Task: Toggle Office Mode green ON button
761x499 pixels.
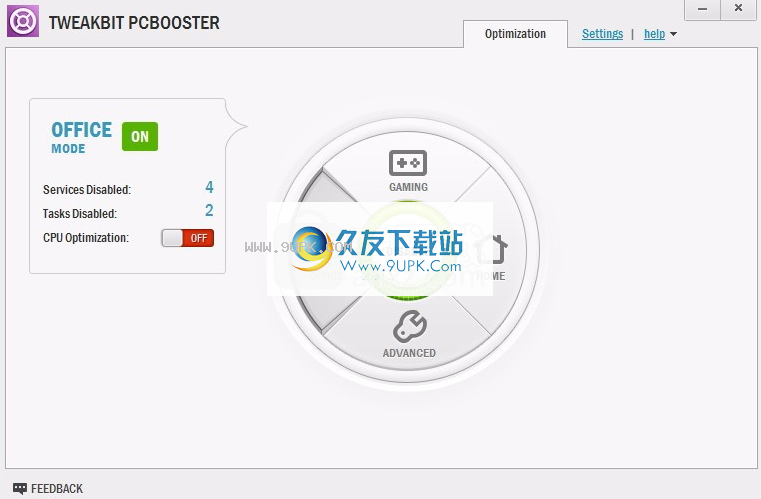Action: [140, 136]
